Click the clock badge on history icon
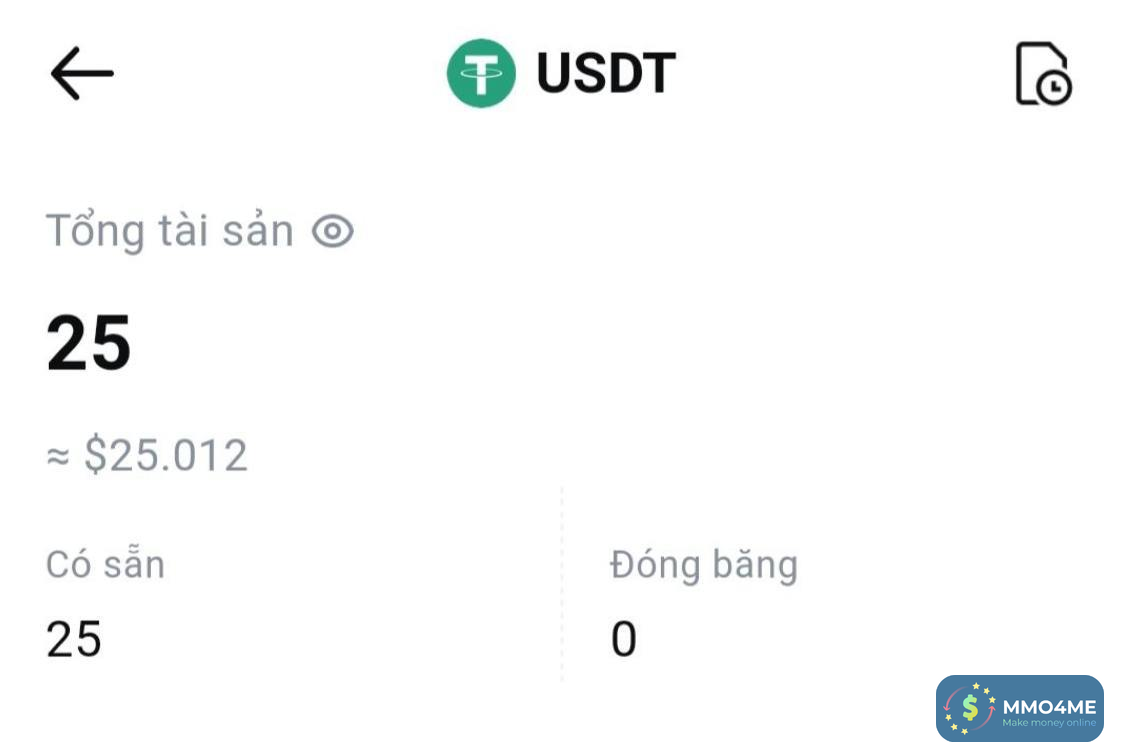The image size is (1124, 756). (x=1053, y=89)
